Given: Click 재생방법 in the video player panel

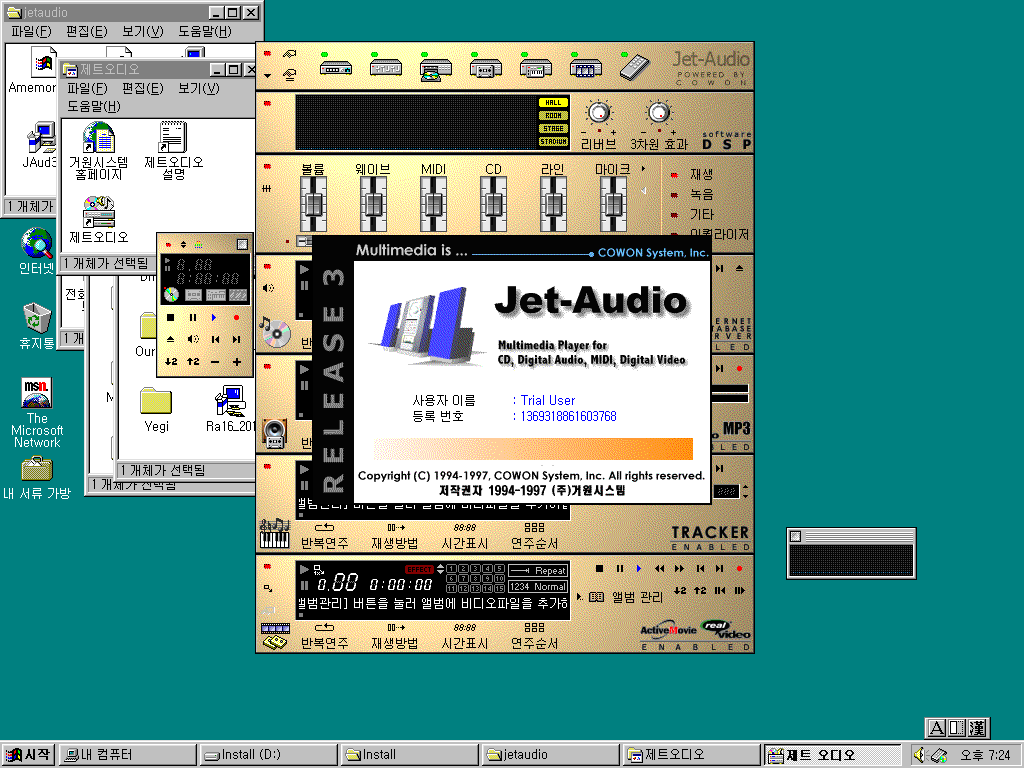Looking at the screenshot, I should click(x=394, y=644).
